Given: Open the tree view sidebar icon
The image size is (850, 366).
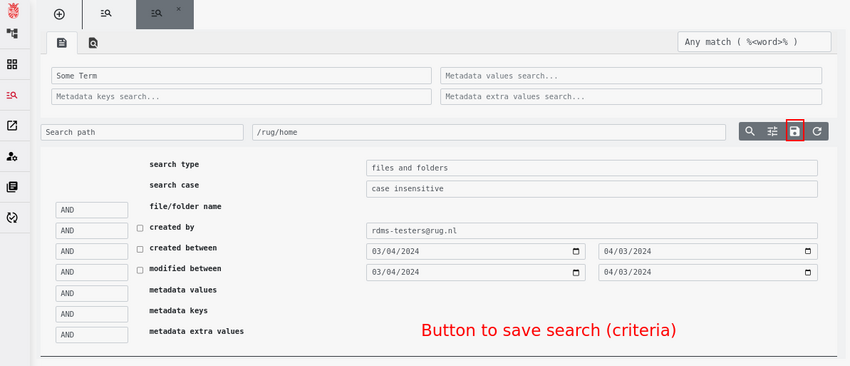Looking at the screenshot, I should [12, 34].
